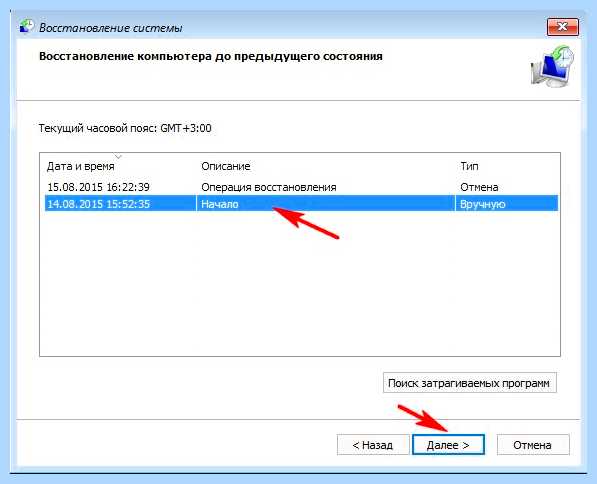Continue with 'Далее >' button
597x484 pixels.
[448, 445]
